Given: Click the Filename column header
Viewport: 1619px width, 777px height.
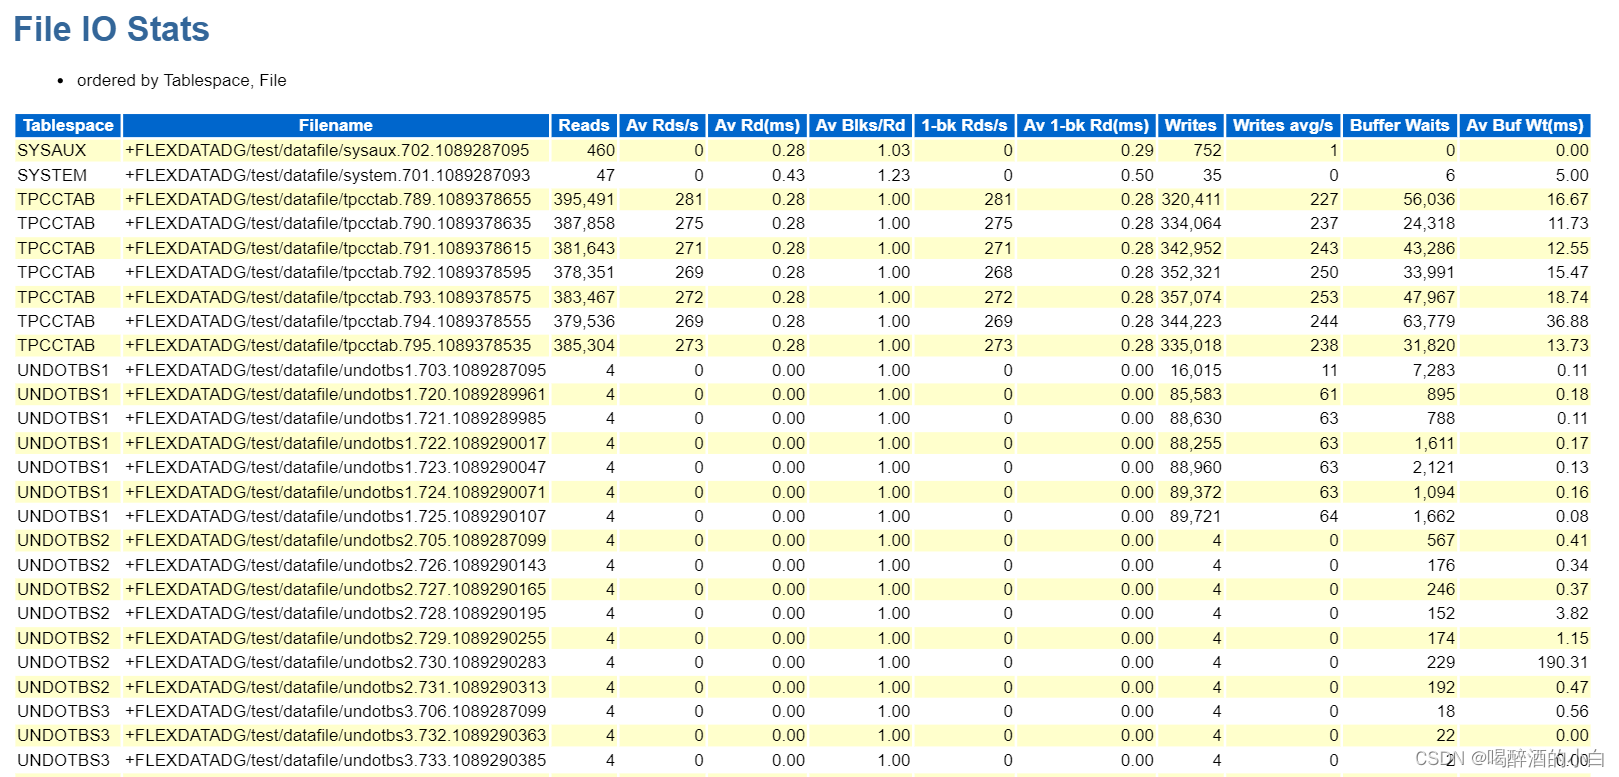Looking at the screenshot, I should (335, 125).
